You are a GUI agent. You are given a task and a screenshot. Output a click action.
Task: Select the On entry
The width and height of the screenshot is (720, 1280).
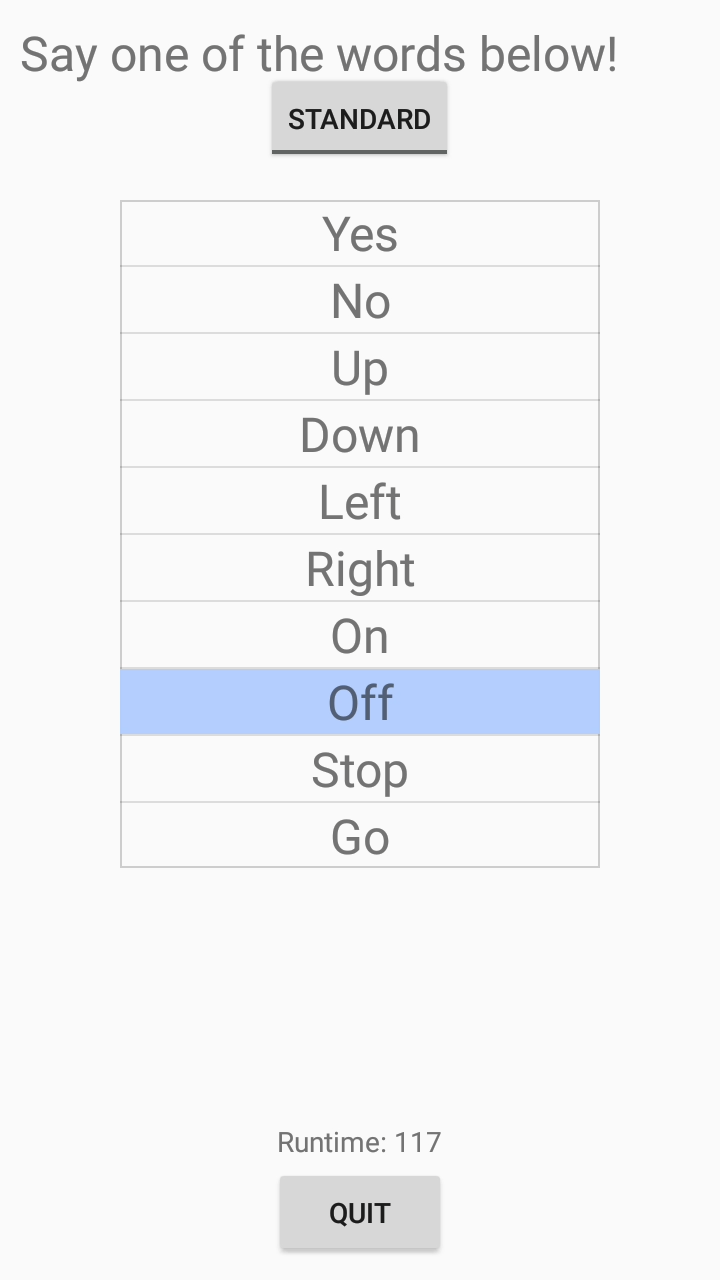(x=360, y=636)
